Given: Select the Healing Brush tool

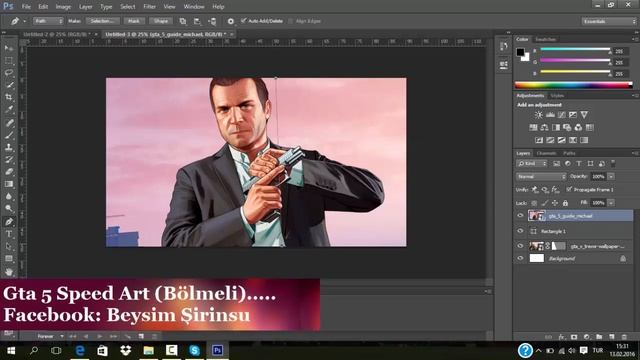Looking at the screenshot, I should [x=9, y=122].
